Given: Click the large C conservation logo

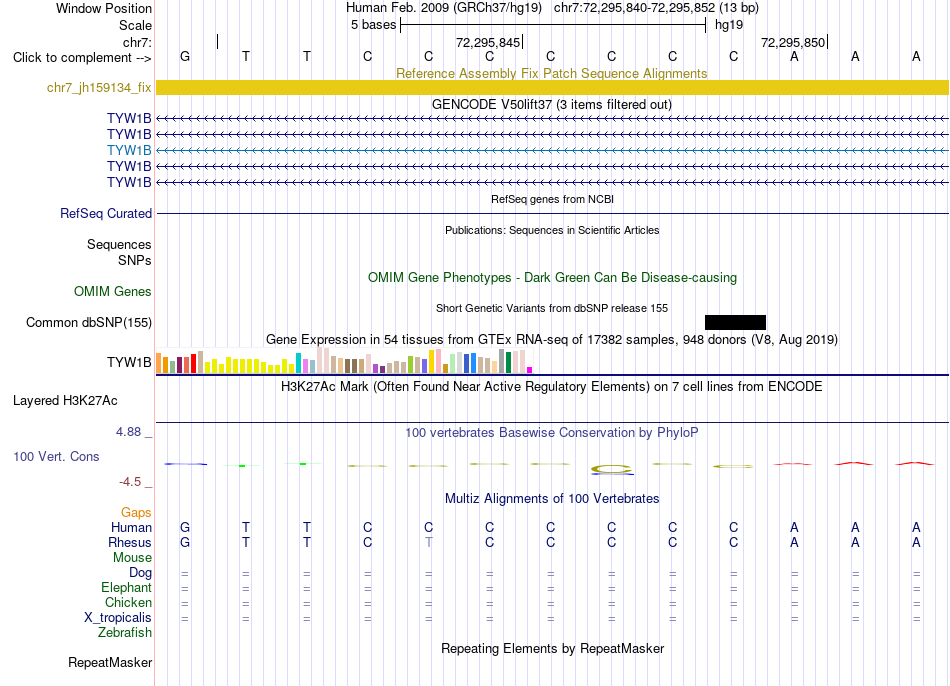Looking at the screenshot, I should tap(612, 469).
